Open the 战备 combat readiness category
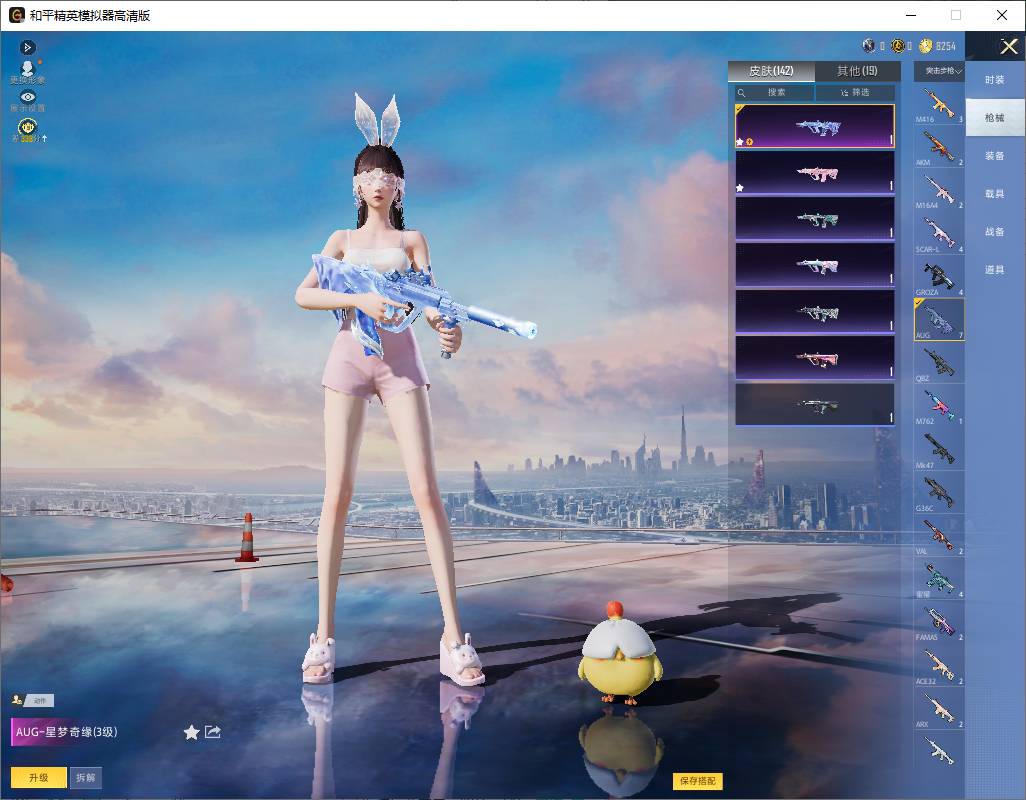 pos(995,232)
